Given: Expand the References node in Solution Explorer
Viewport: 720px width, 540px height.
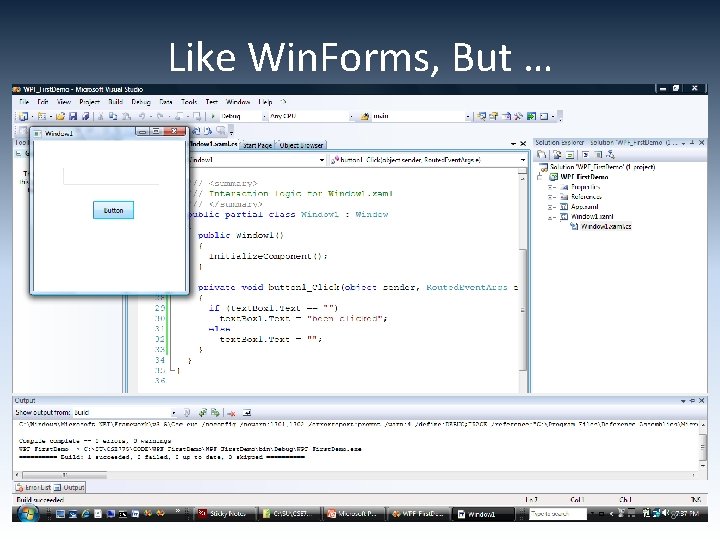Looking at the screenshot, I should coord(551,197).
